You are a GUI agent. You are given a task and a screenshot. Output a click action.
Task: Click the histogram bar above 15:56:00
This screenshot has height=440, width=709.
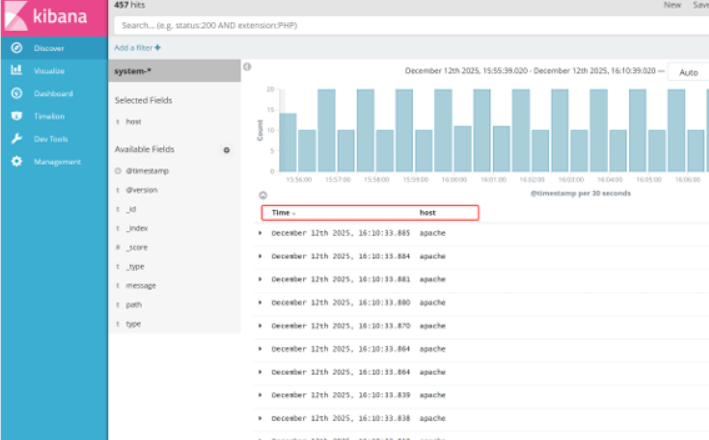point(307,151)
